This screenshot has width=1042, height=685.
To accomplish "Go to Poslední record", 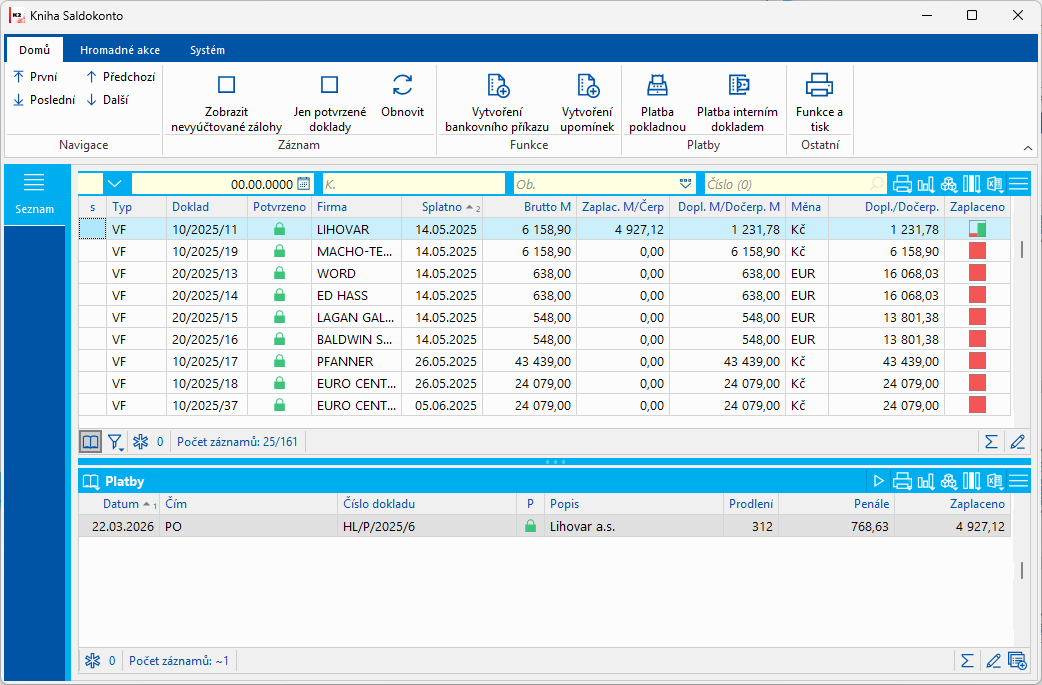I will coord(44,100).
